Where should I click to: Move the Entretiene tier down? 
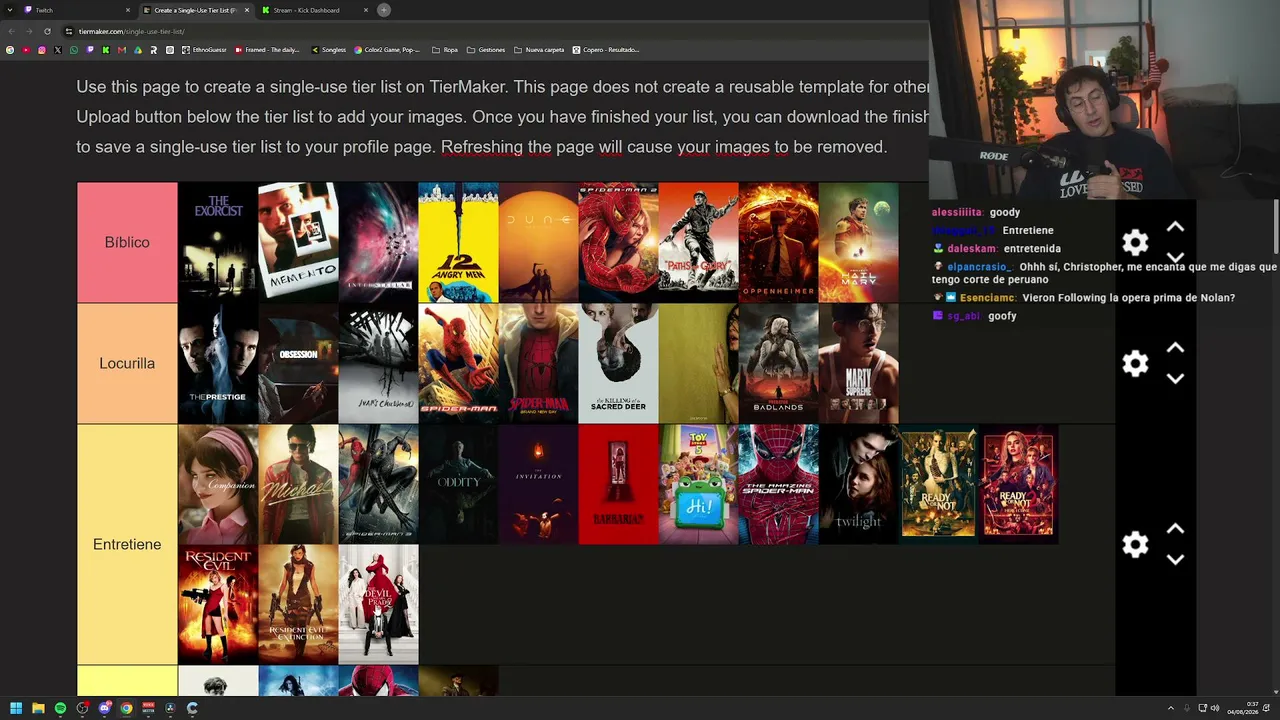click(x=1175, y=560)
